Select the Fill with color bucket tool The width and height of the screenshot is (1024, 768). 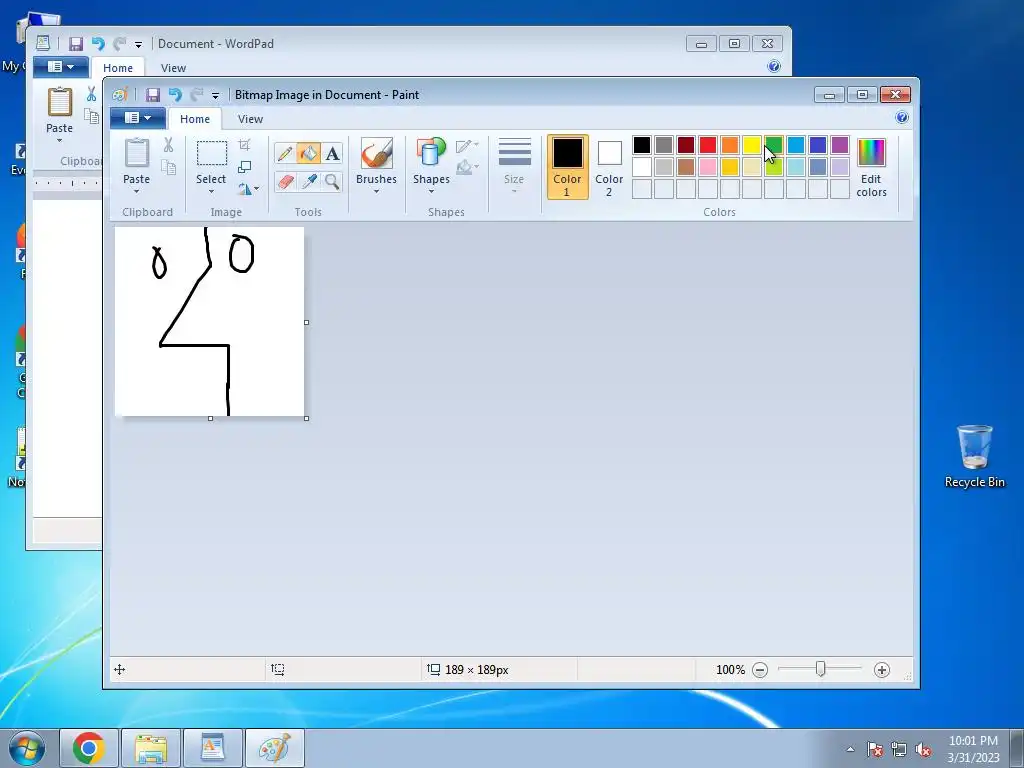[309, 153]
